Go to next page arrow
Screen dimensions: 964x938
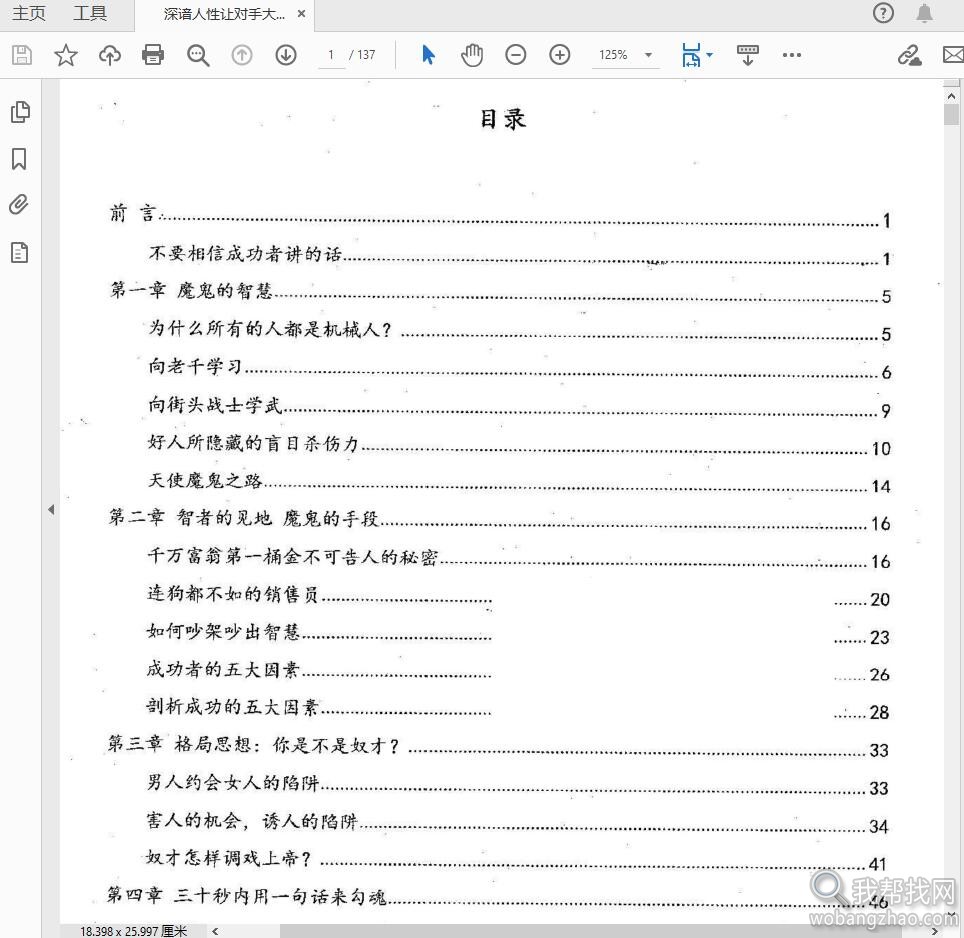(x=286, y=55)
